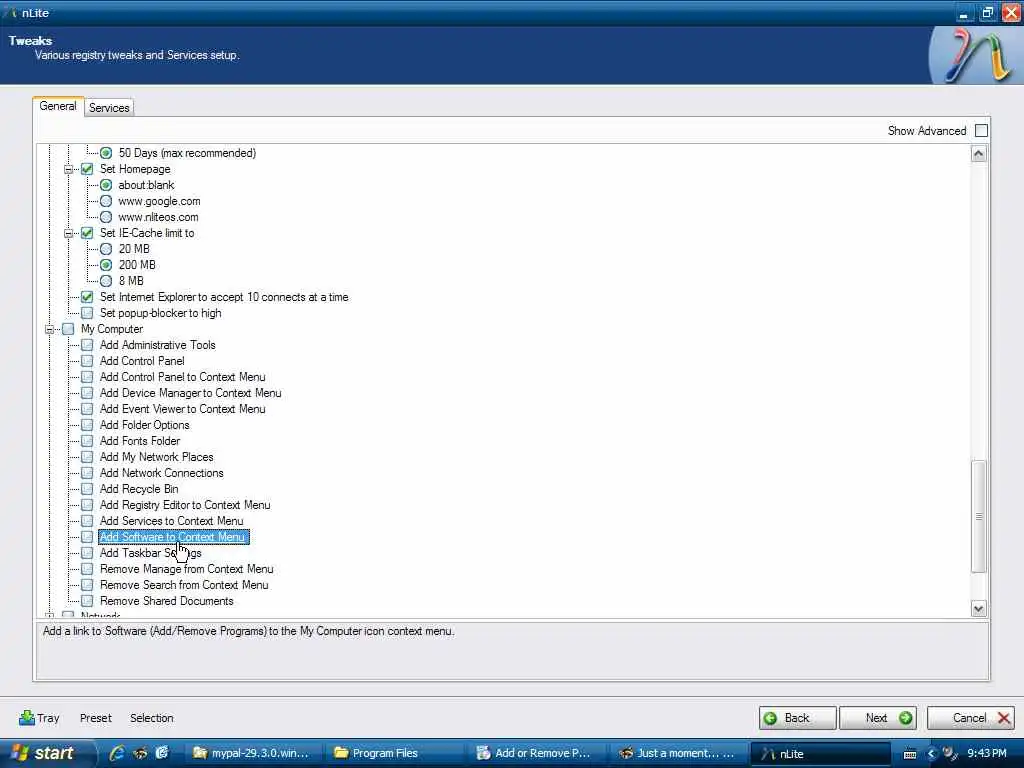Collapse the Set Homepage tree node
The width and height of the screenshot is (1024, 768).
pos(68,169)
